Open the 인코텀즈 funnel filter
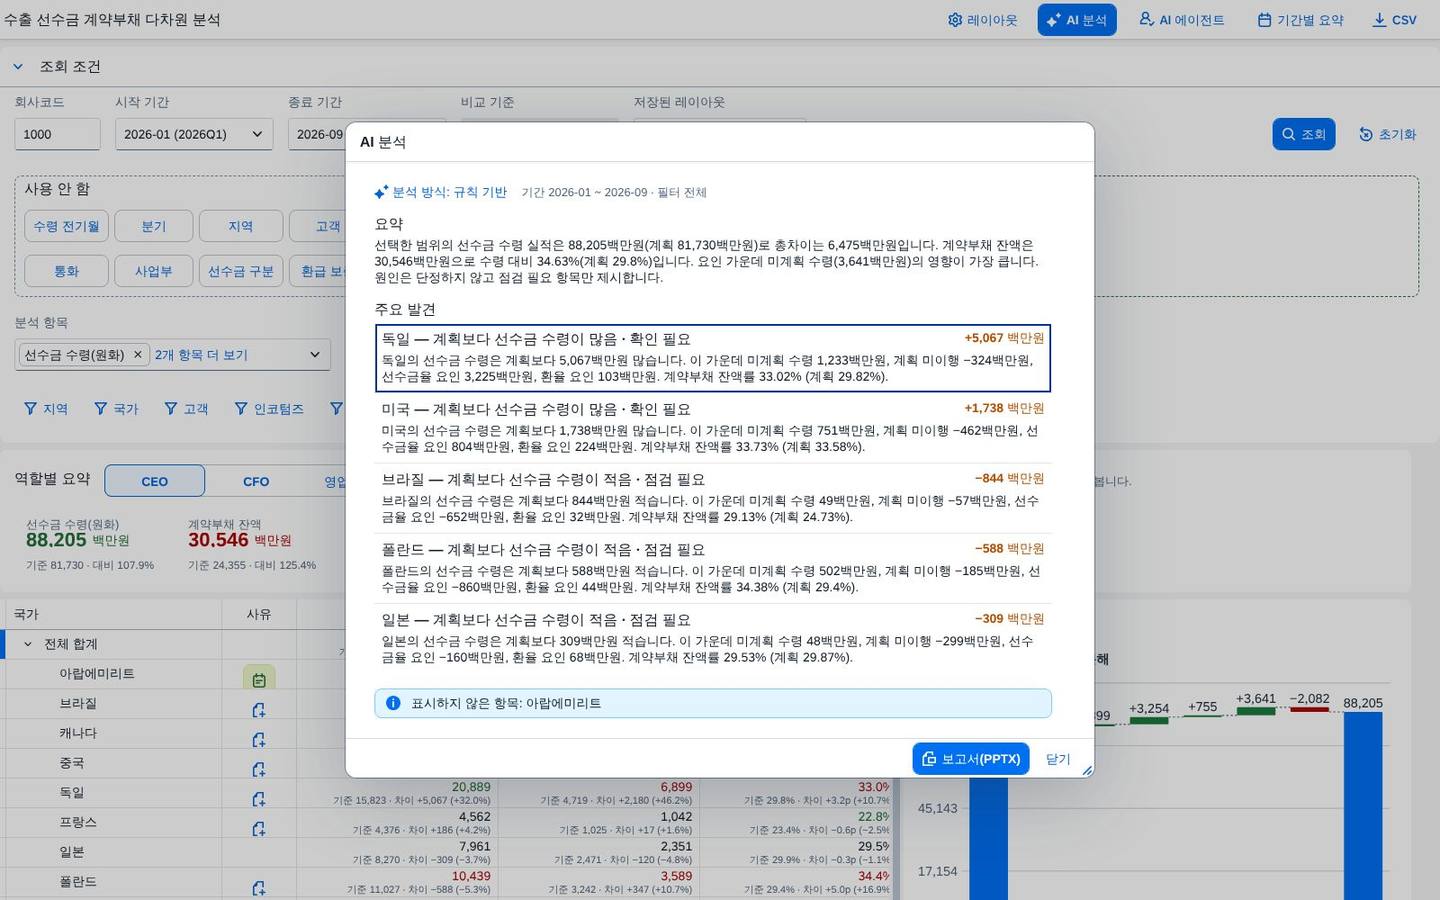 [x=269, y=409]
